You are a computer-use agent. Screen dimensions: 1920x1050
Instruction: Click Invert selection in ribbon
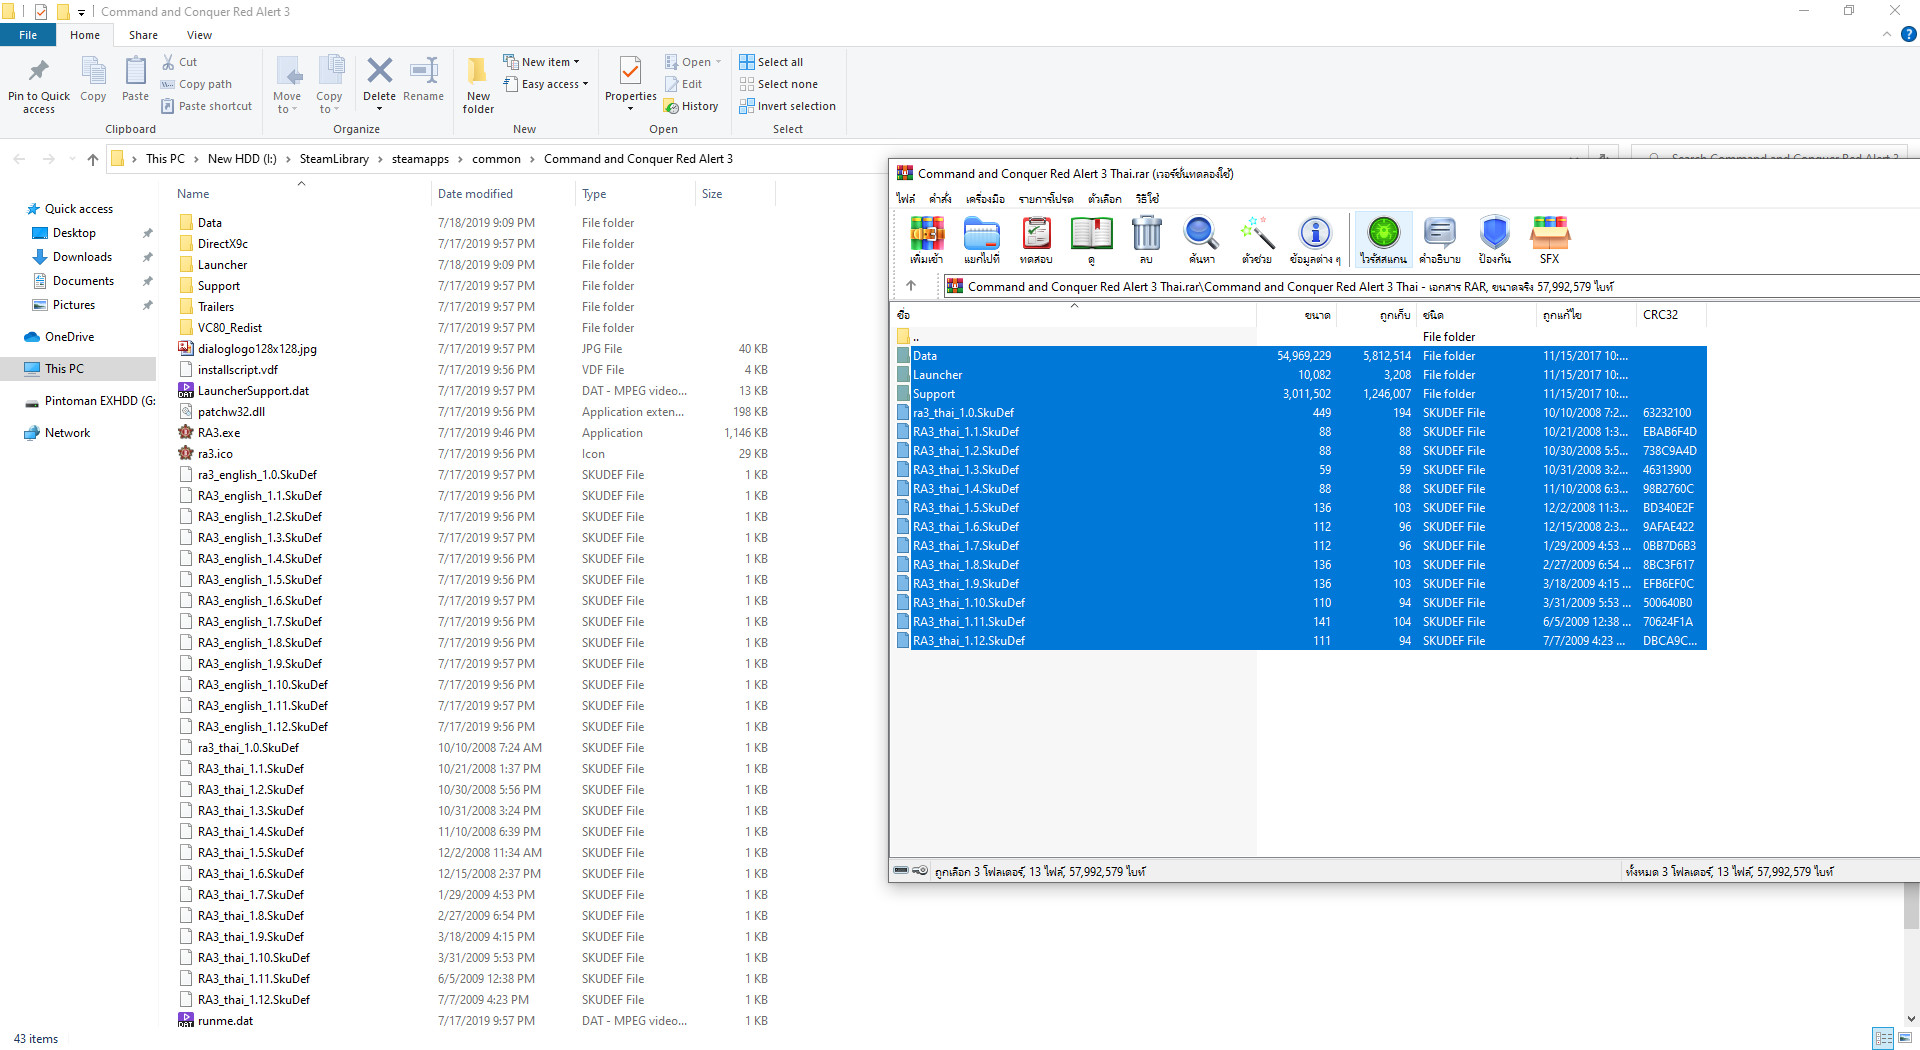pos(787,106)
